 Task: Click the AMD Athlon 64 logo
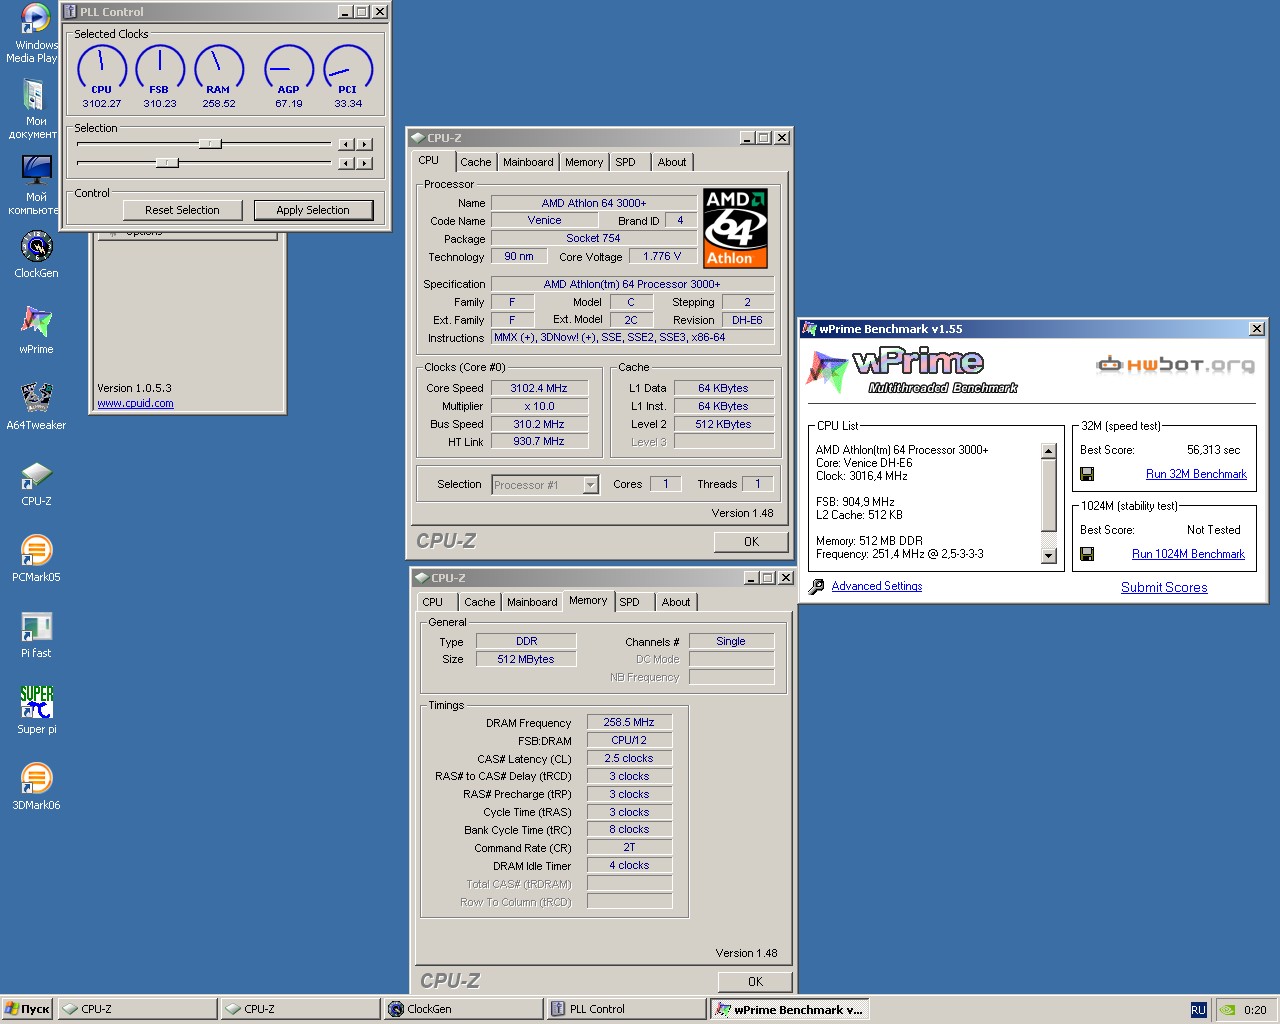735,228
